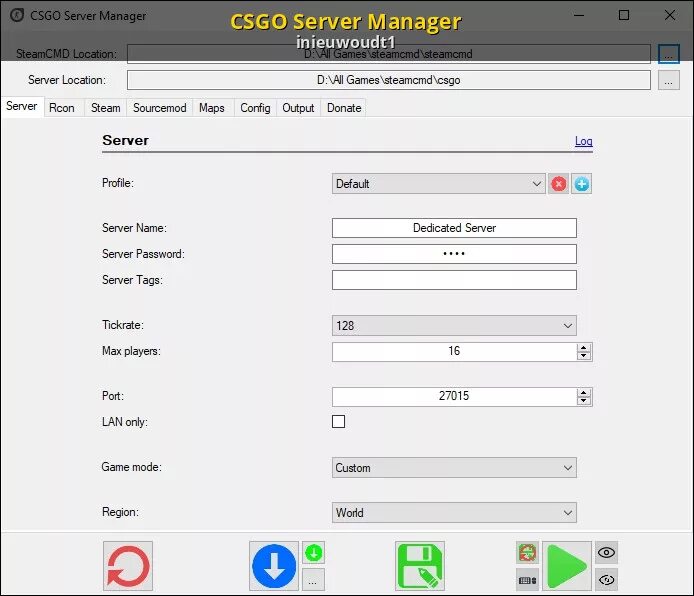The width and height of the screenshot is (694, 596).
Task: Click the Port number field showing 27015
Action: tap(454, 396)
